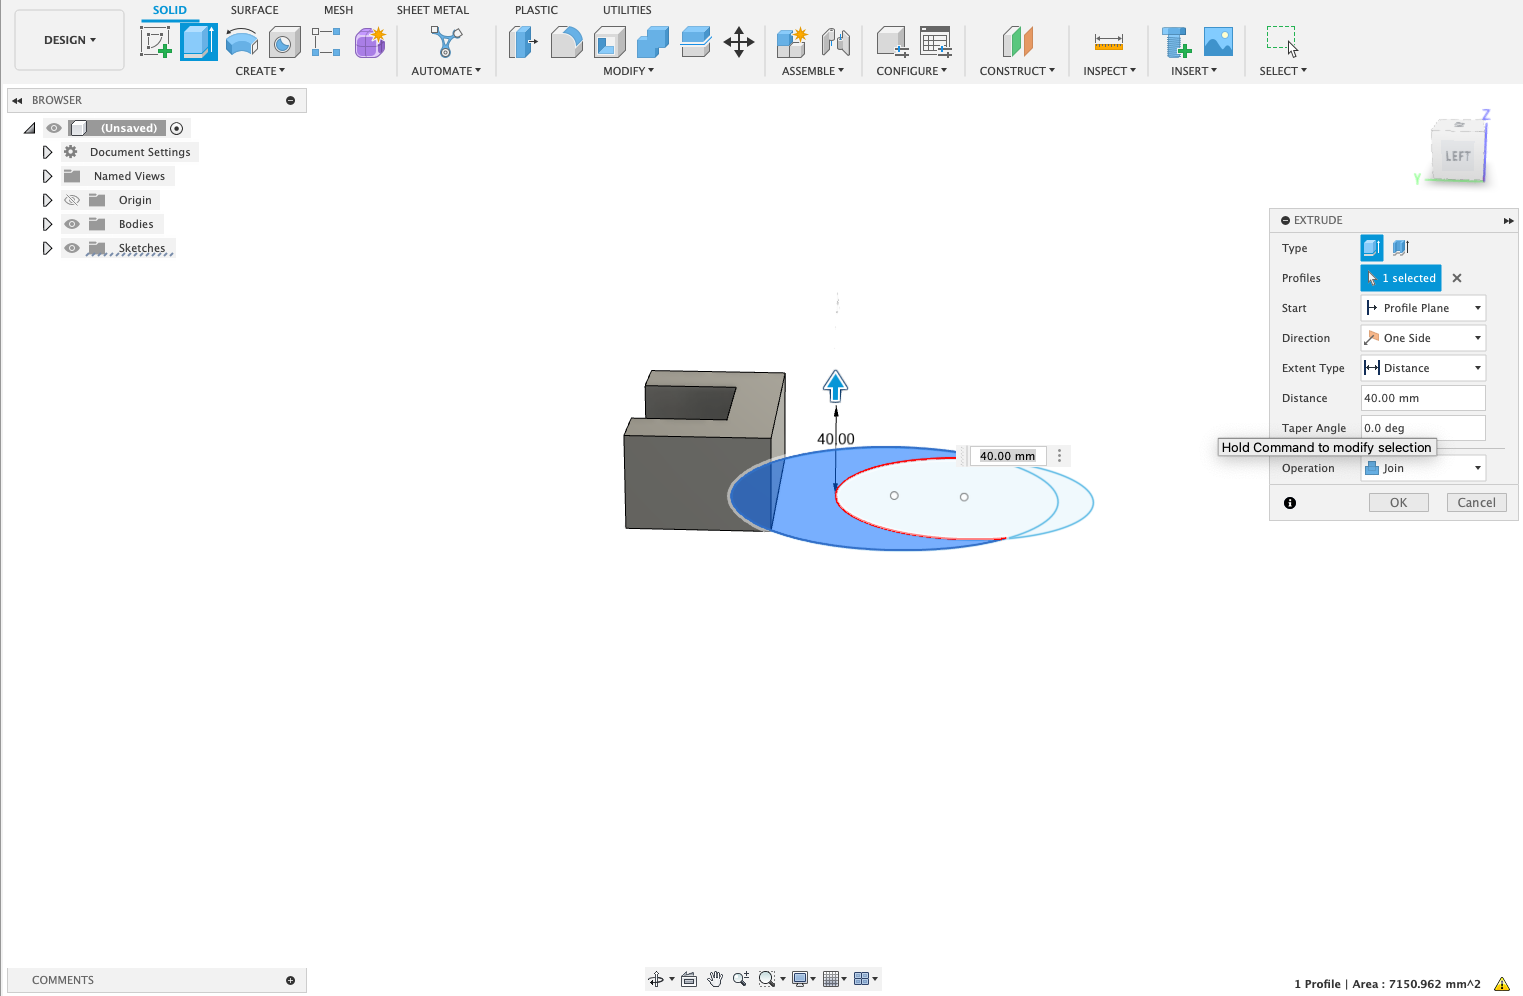Screen dimensions: 1523x996
Task: Click the Look At icon
Action: [x=689, y=979]
